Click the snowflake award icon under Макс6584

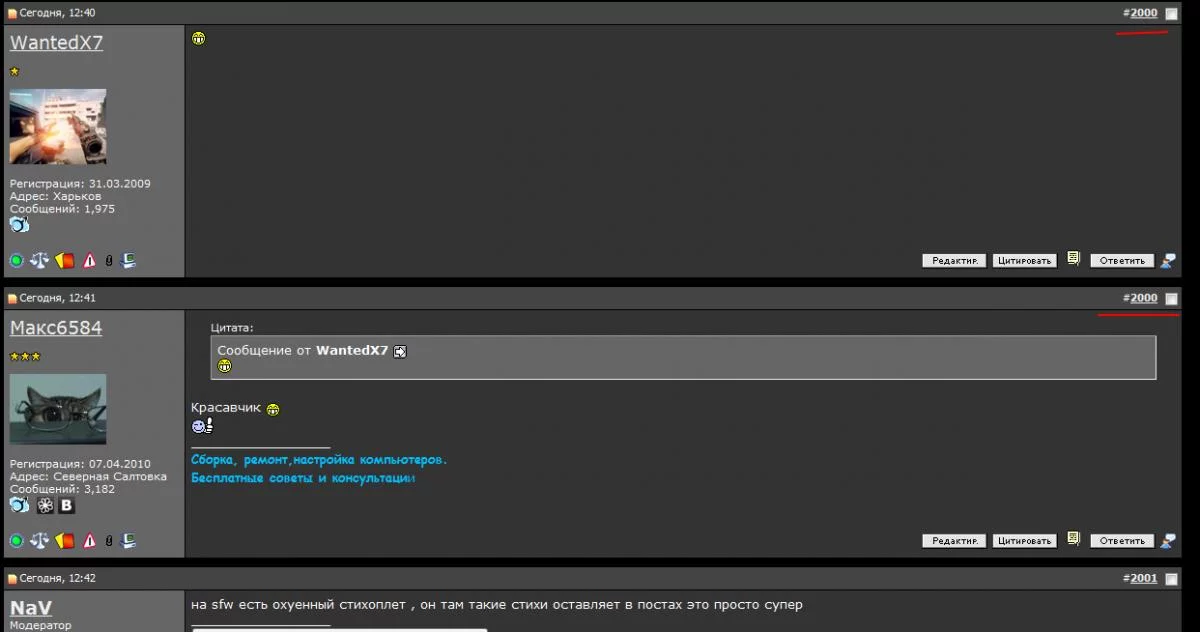44,506
